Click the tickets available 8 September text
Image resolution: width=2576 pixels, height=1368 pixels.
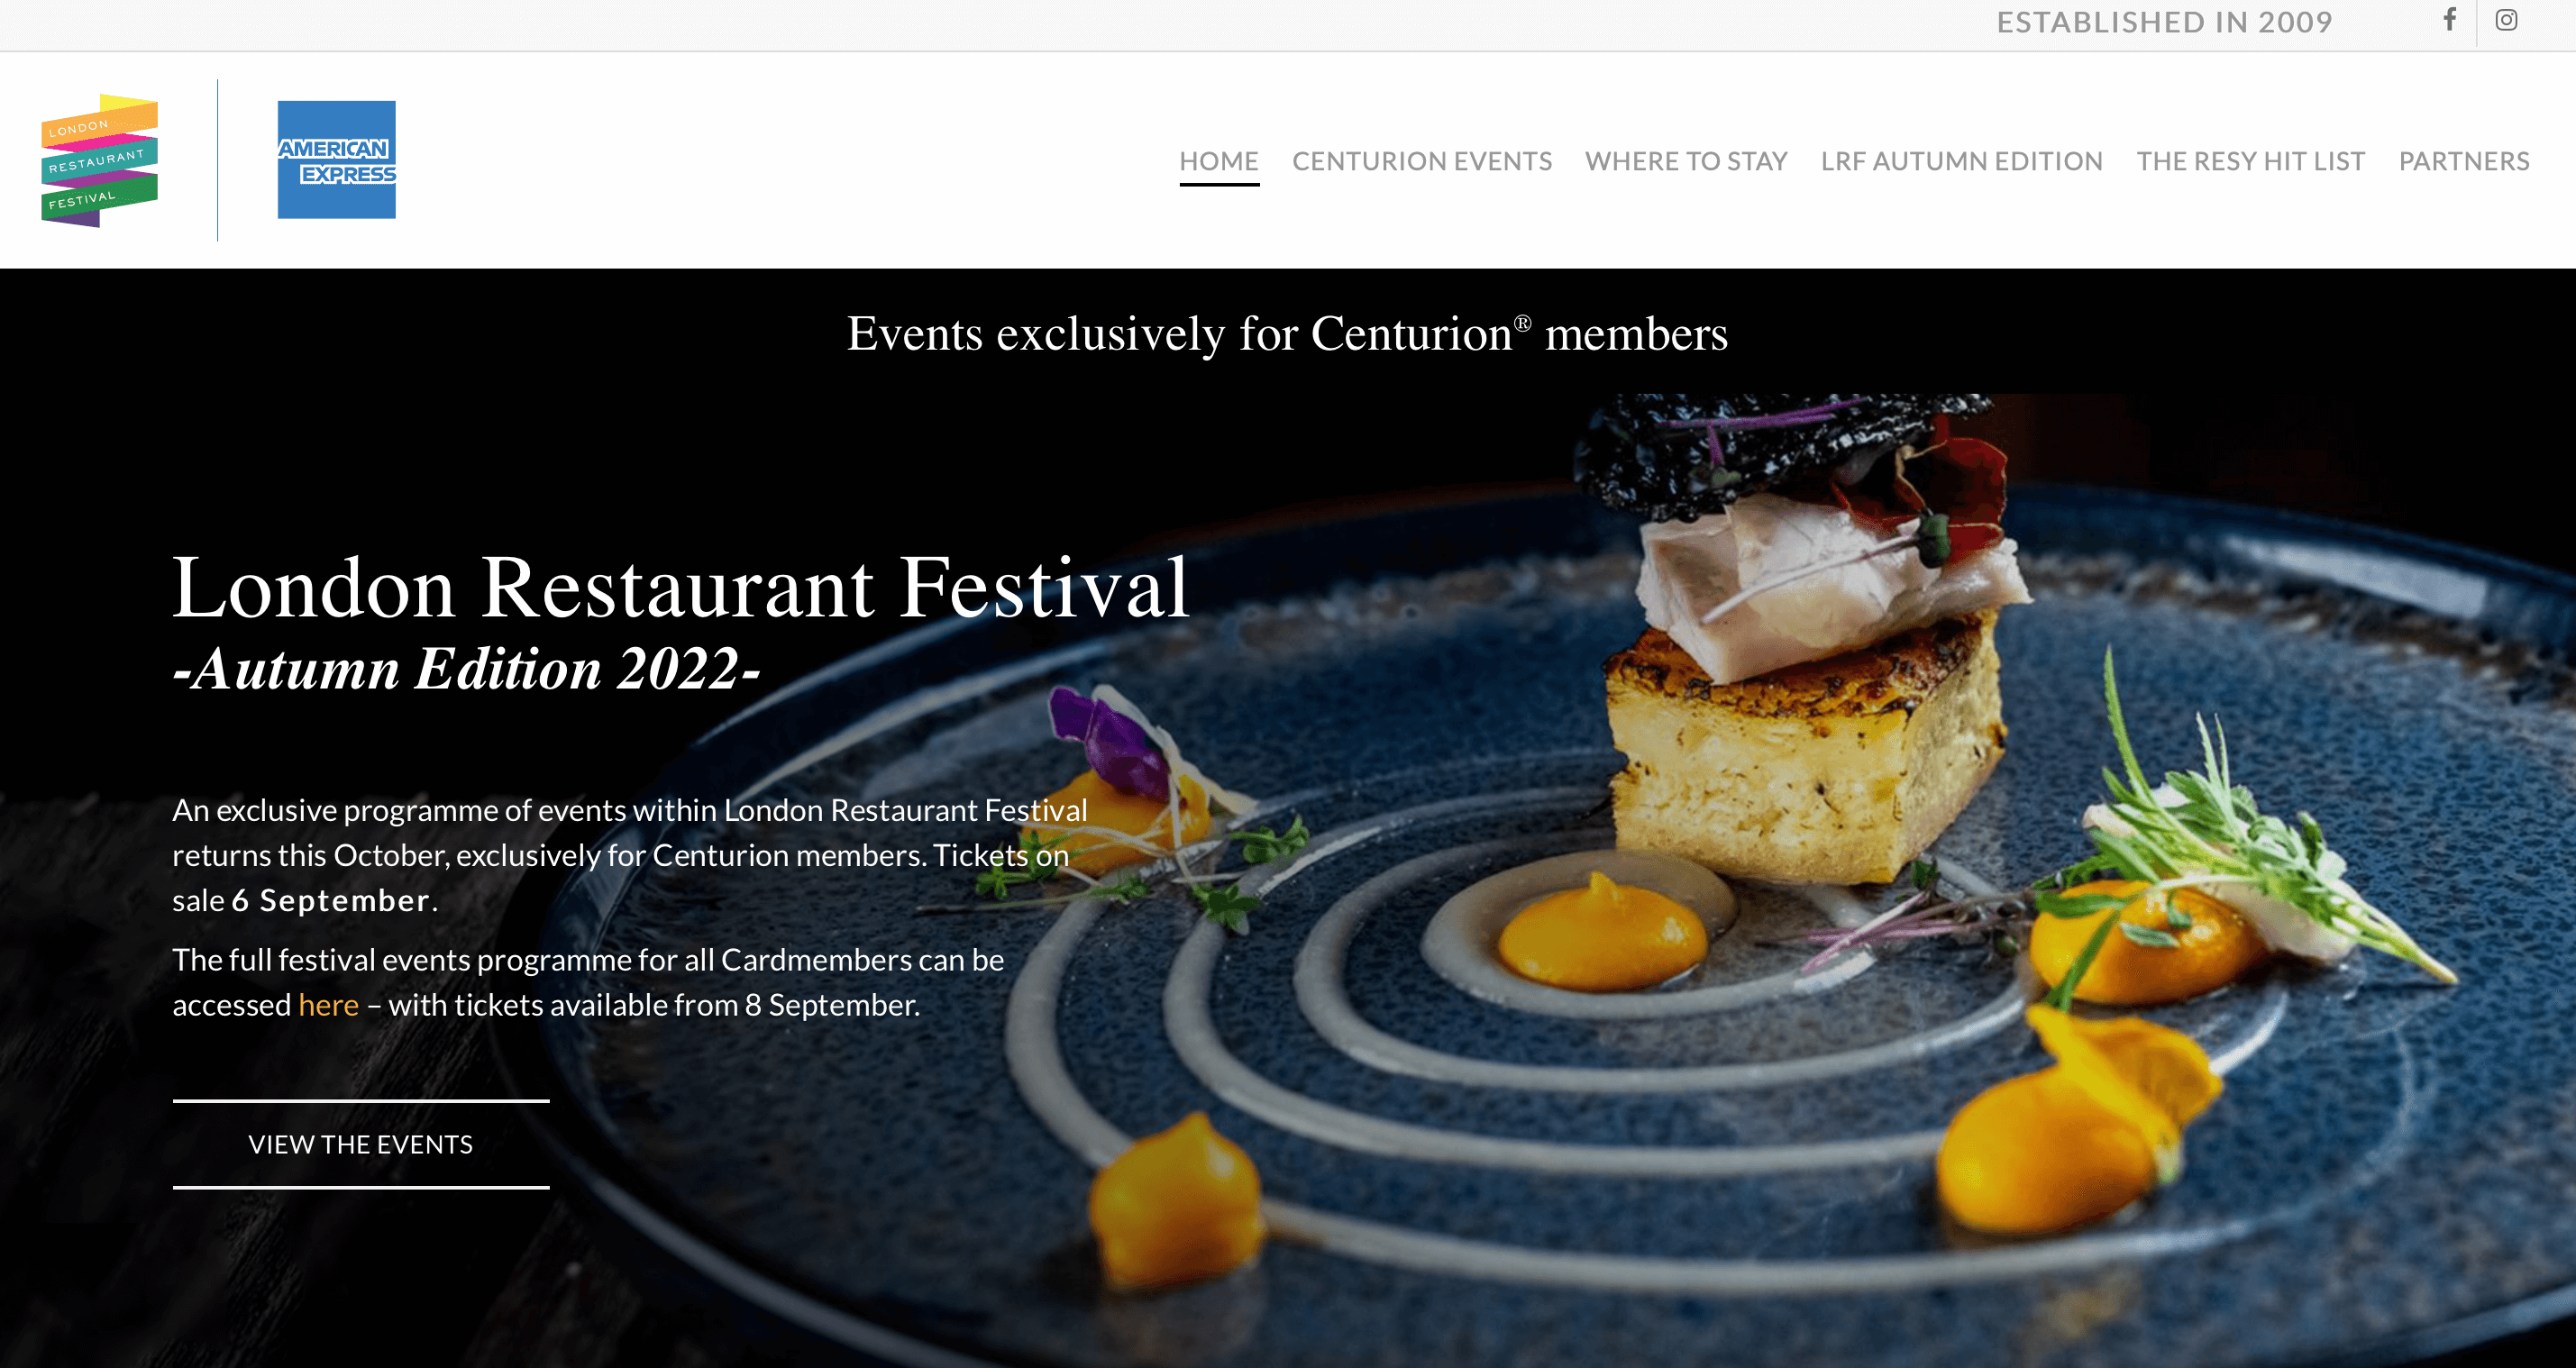pos(654,1005)
